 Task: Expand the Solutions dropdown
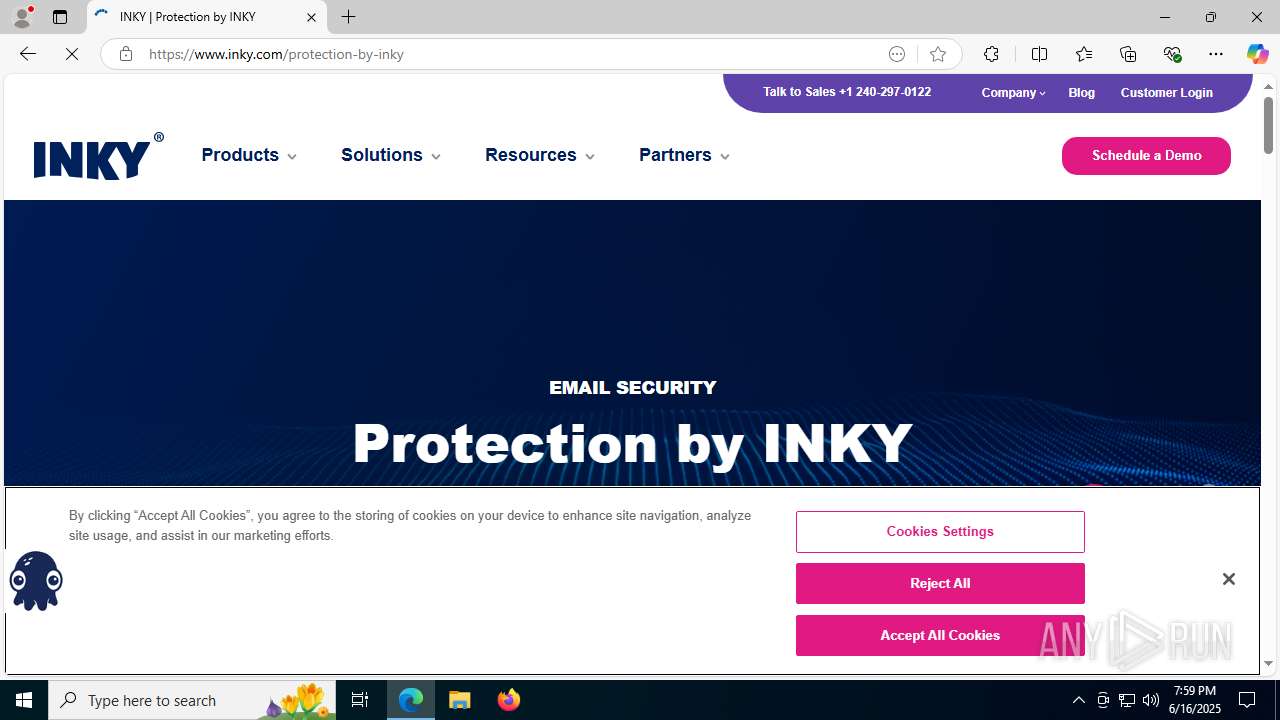(391, 155)
